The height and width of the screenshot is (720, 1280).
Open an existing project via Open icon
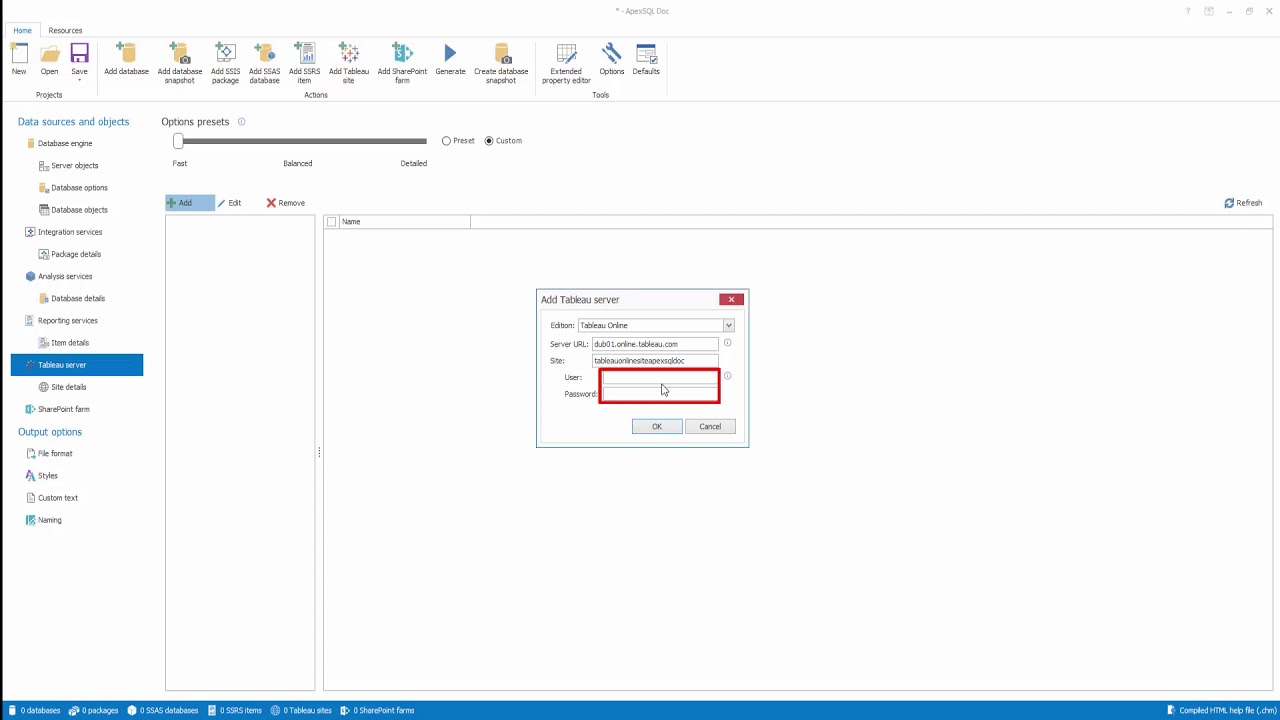(x=49, y=54)
